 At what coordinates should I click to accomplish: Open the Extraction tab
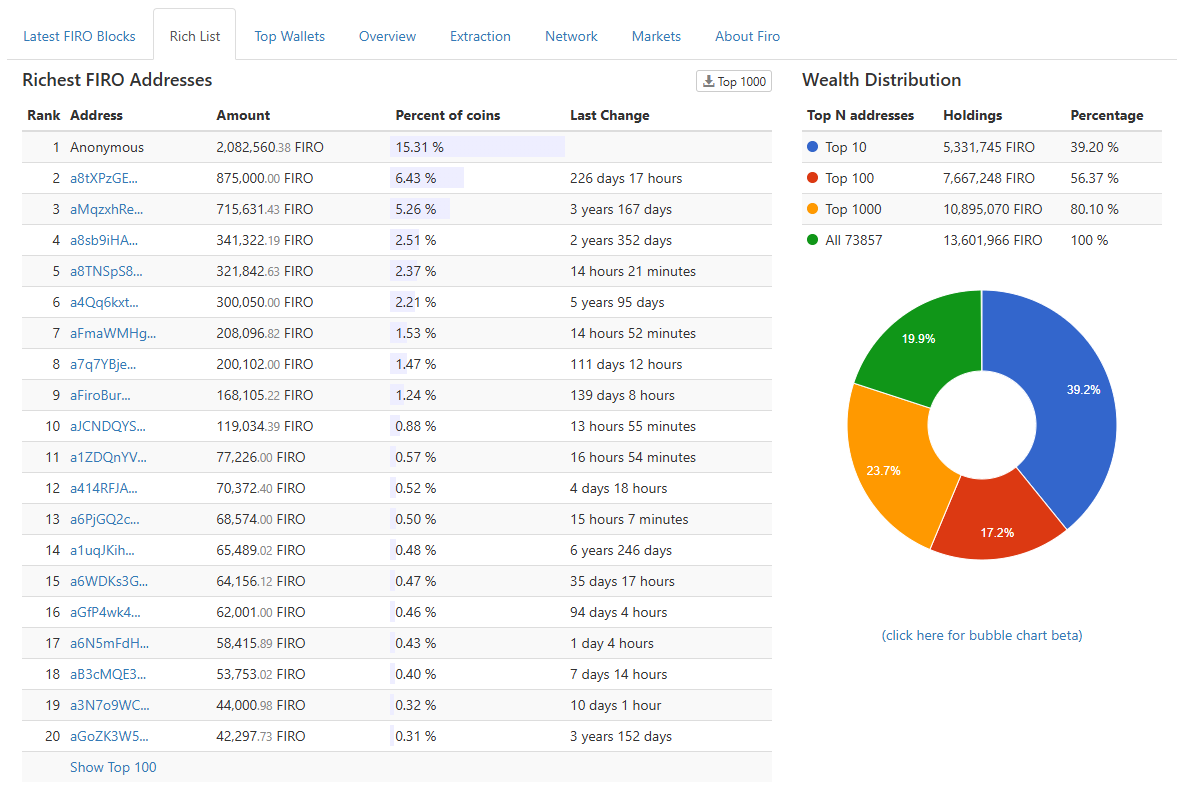tap(480, 36)
